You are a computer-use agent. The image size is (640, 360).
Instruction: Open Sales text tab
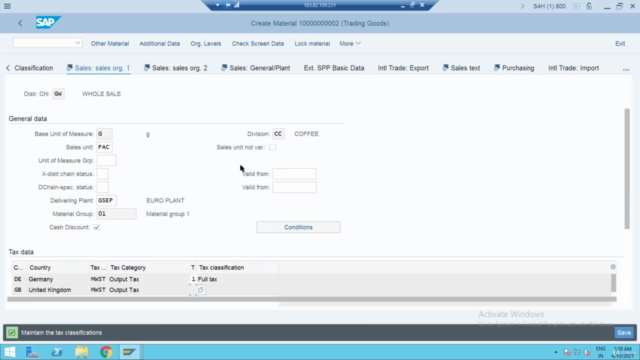click(x=461, y=68)
